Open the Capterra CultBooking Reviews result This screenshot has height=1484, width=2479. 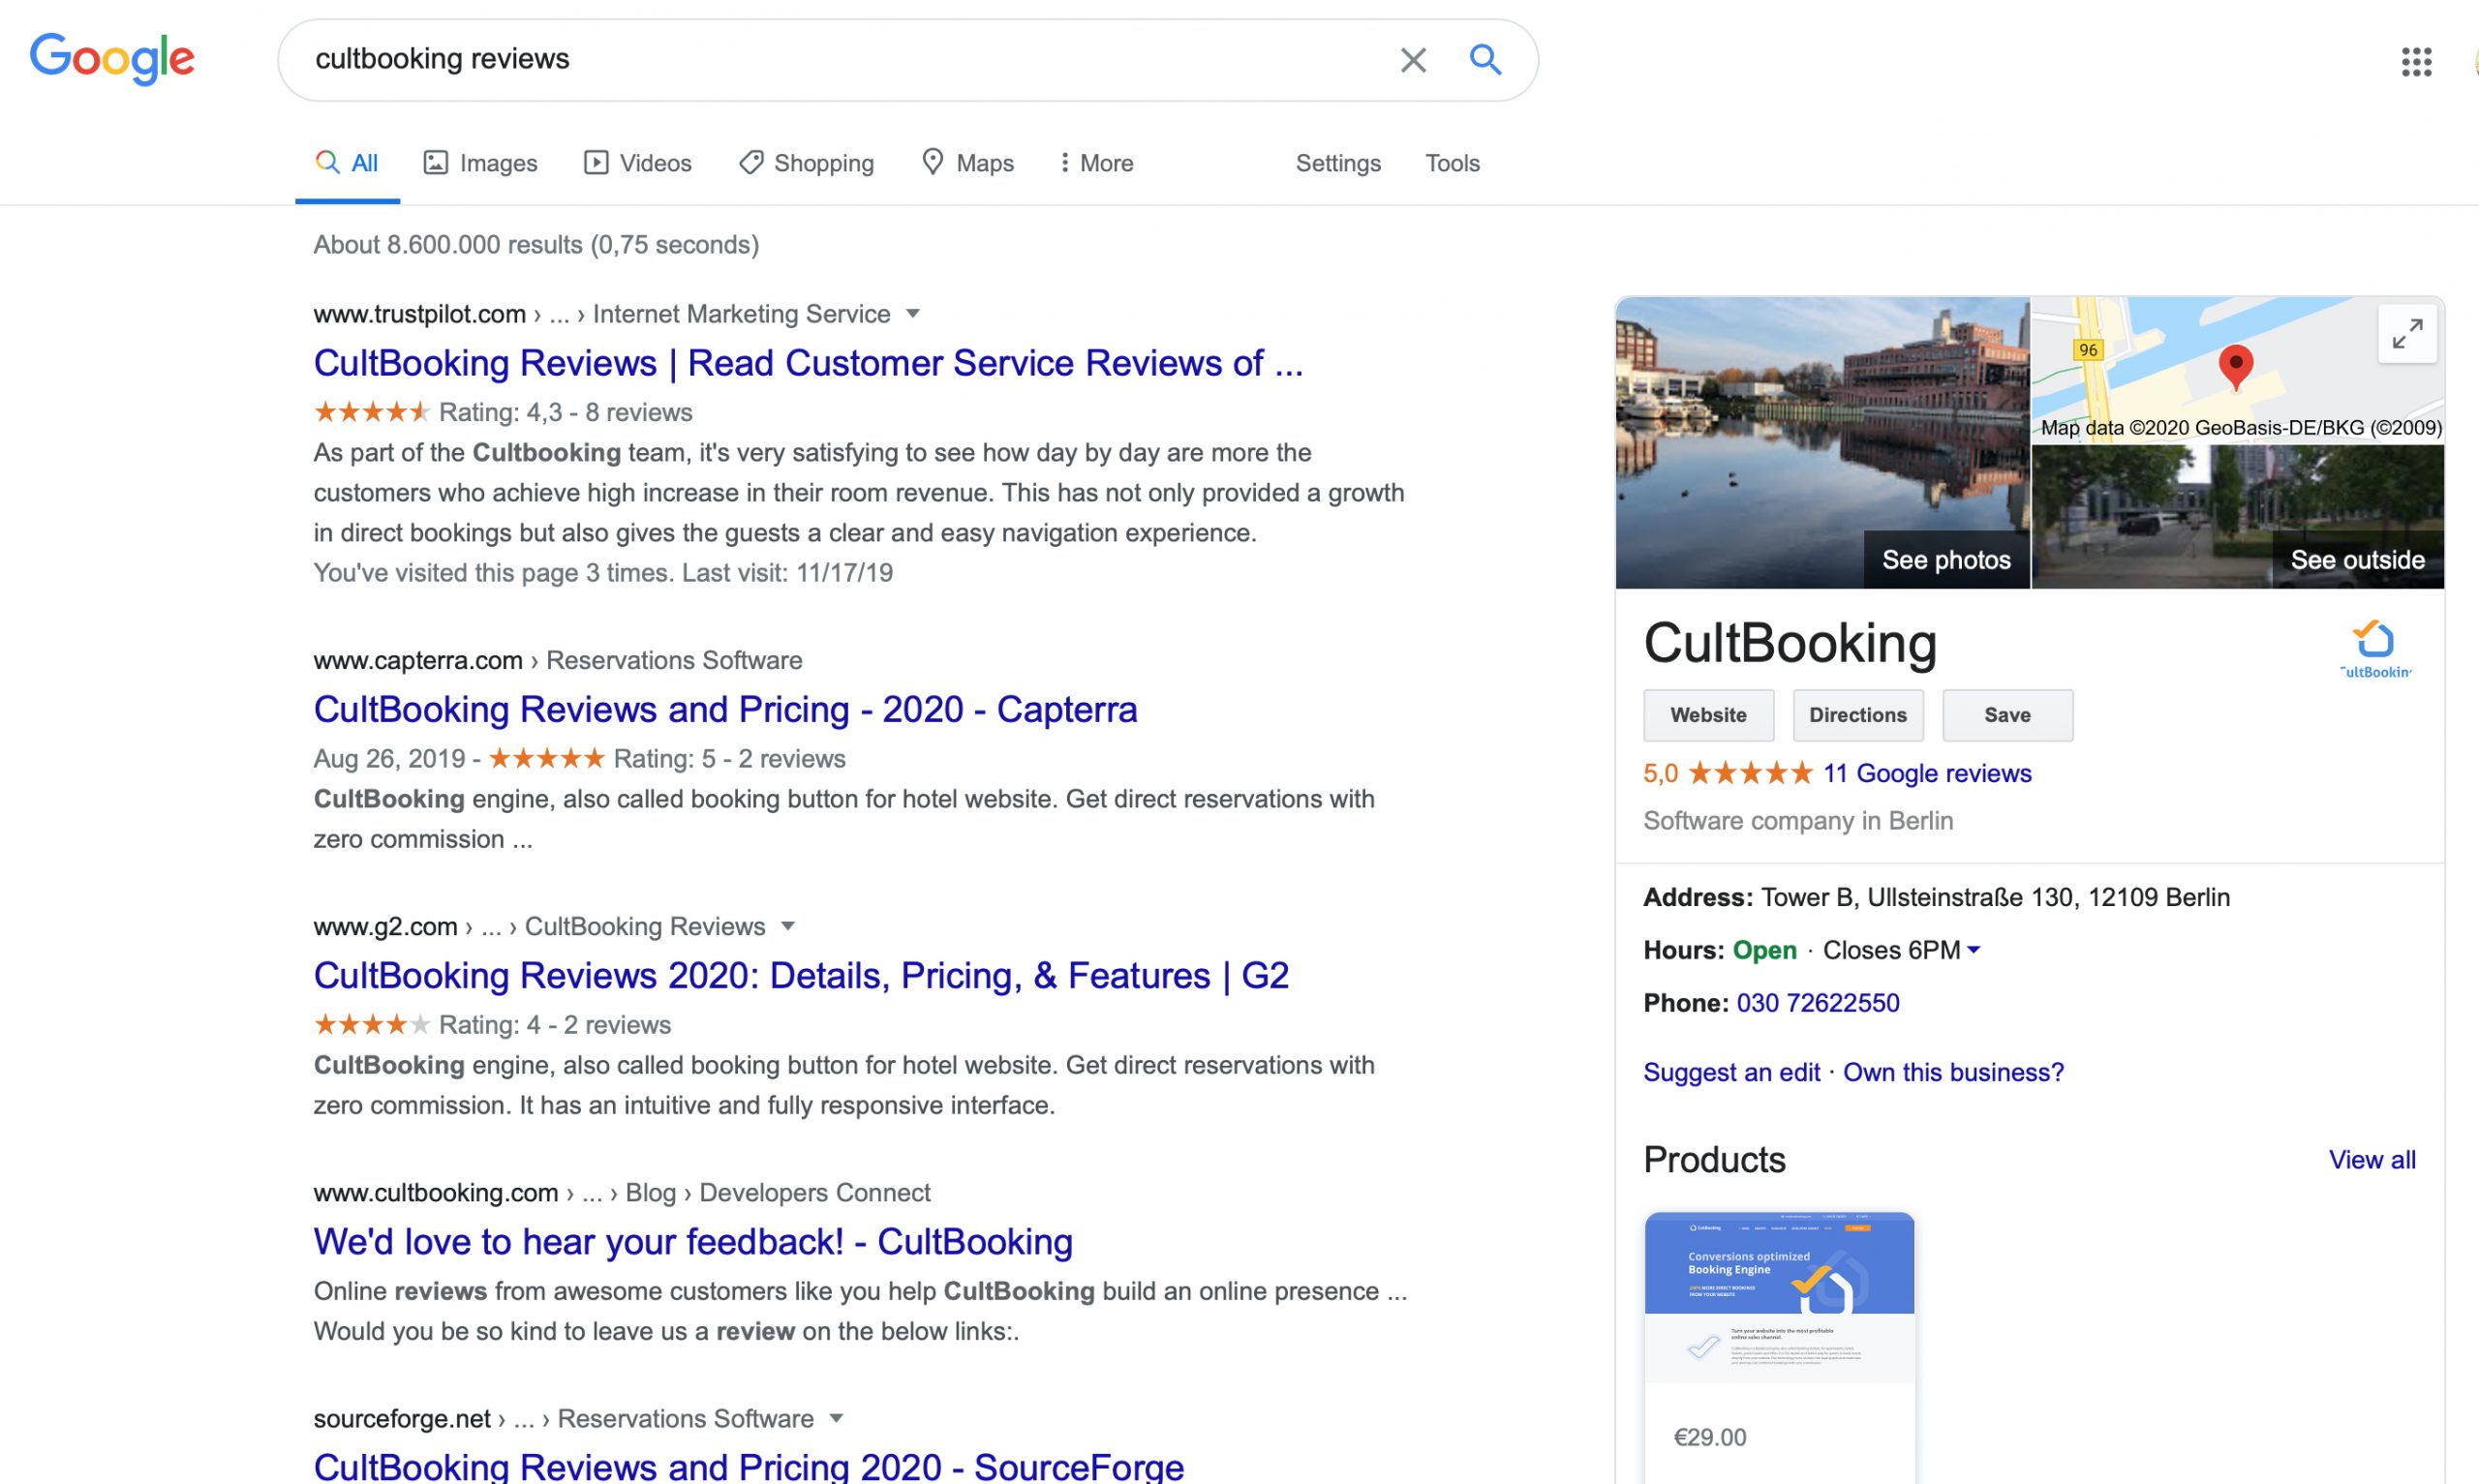click(x=724, y=709)
